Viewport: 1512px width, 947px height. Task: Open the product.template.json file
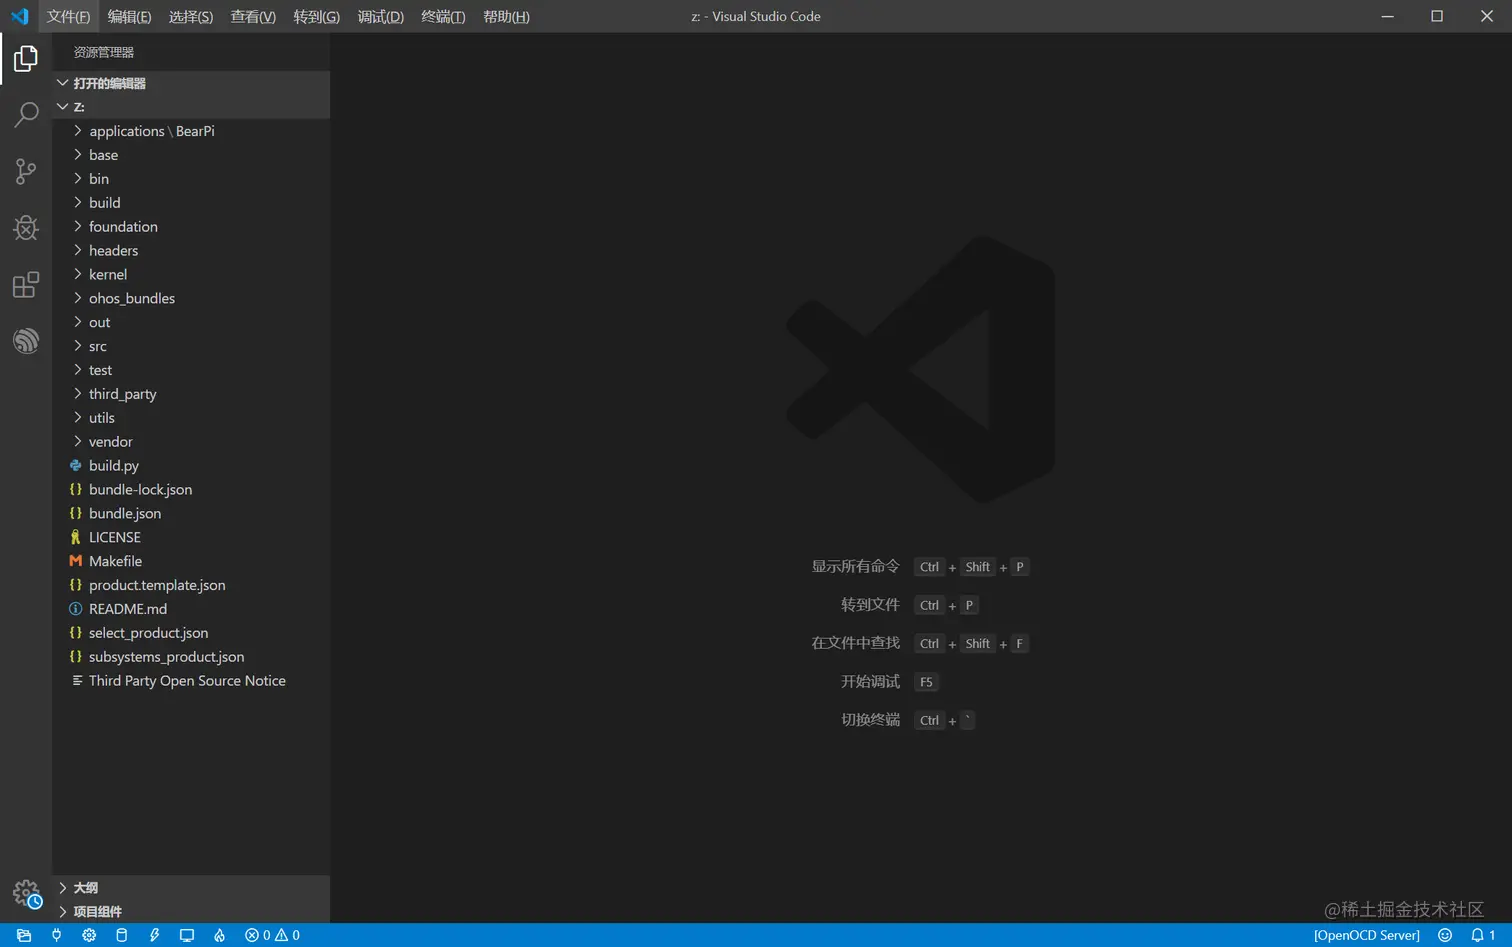191,586
